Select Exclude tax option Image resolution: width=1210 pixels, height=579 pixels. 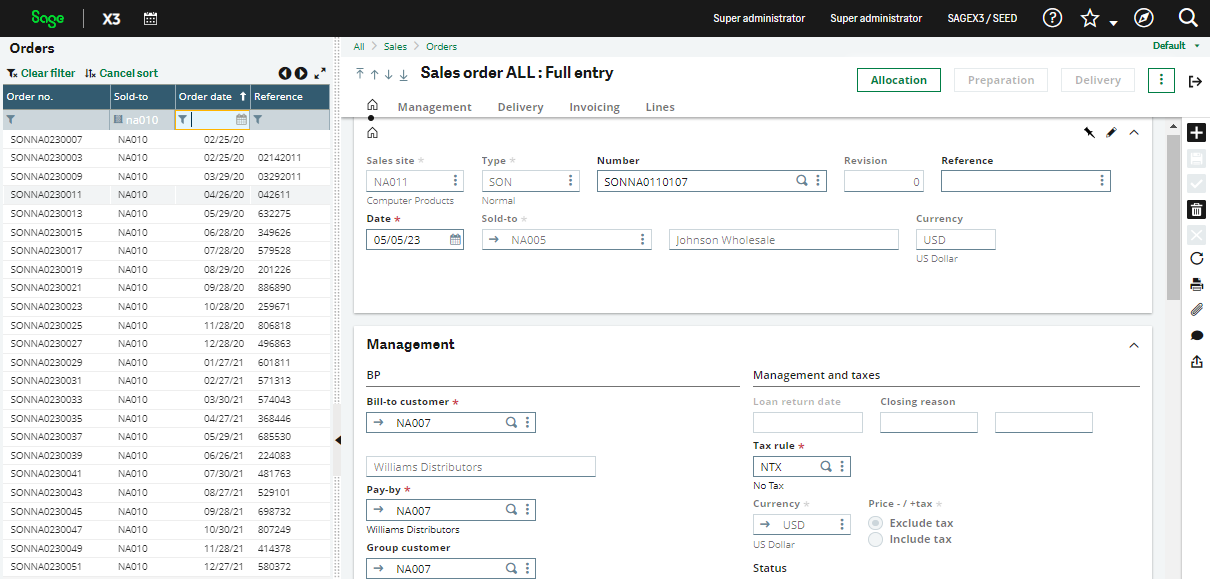pyautogui.click(x=875, y=522)
